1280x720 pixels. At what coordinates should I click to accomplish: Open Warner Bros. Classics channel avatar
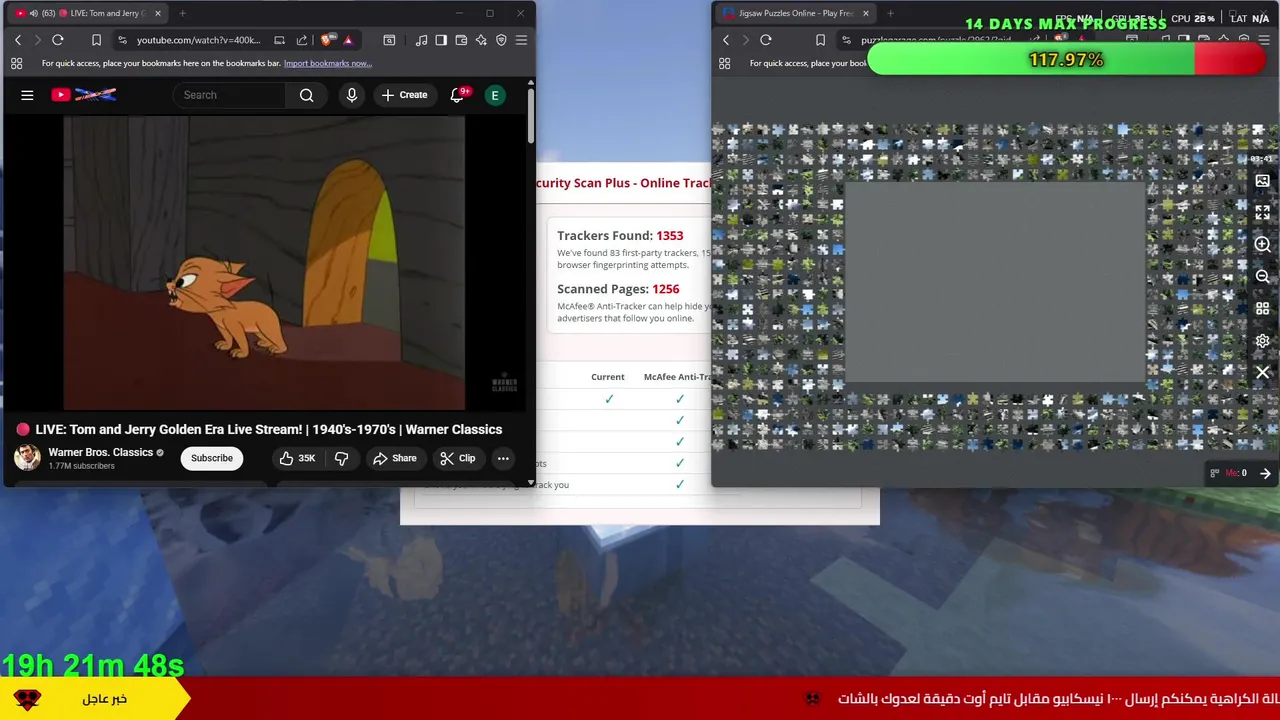pos(27,458)
